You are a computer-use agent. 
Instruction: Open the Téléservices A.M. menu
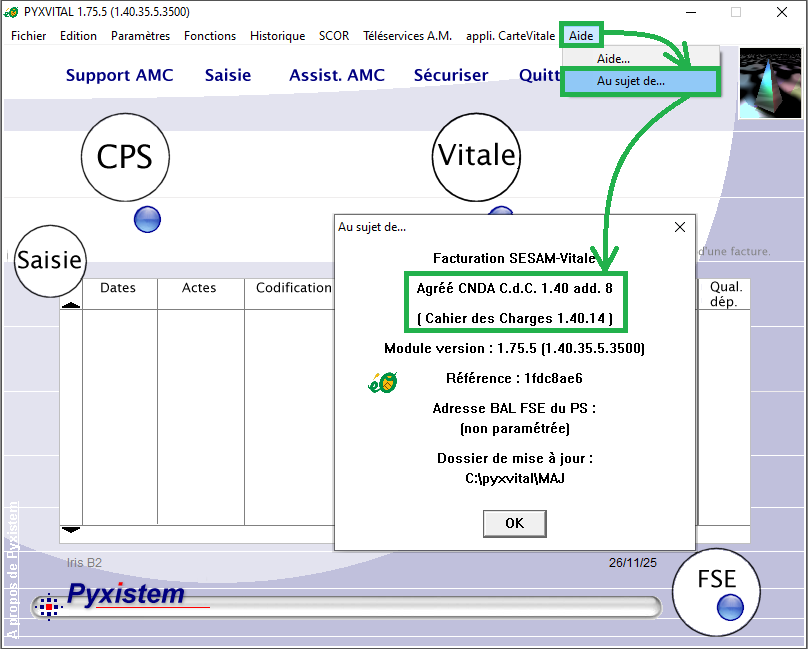click(407, 36)
